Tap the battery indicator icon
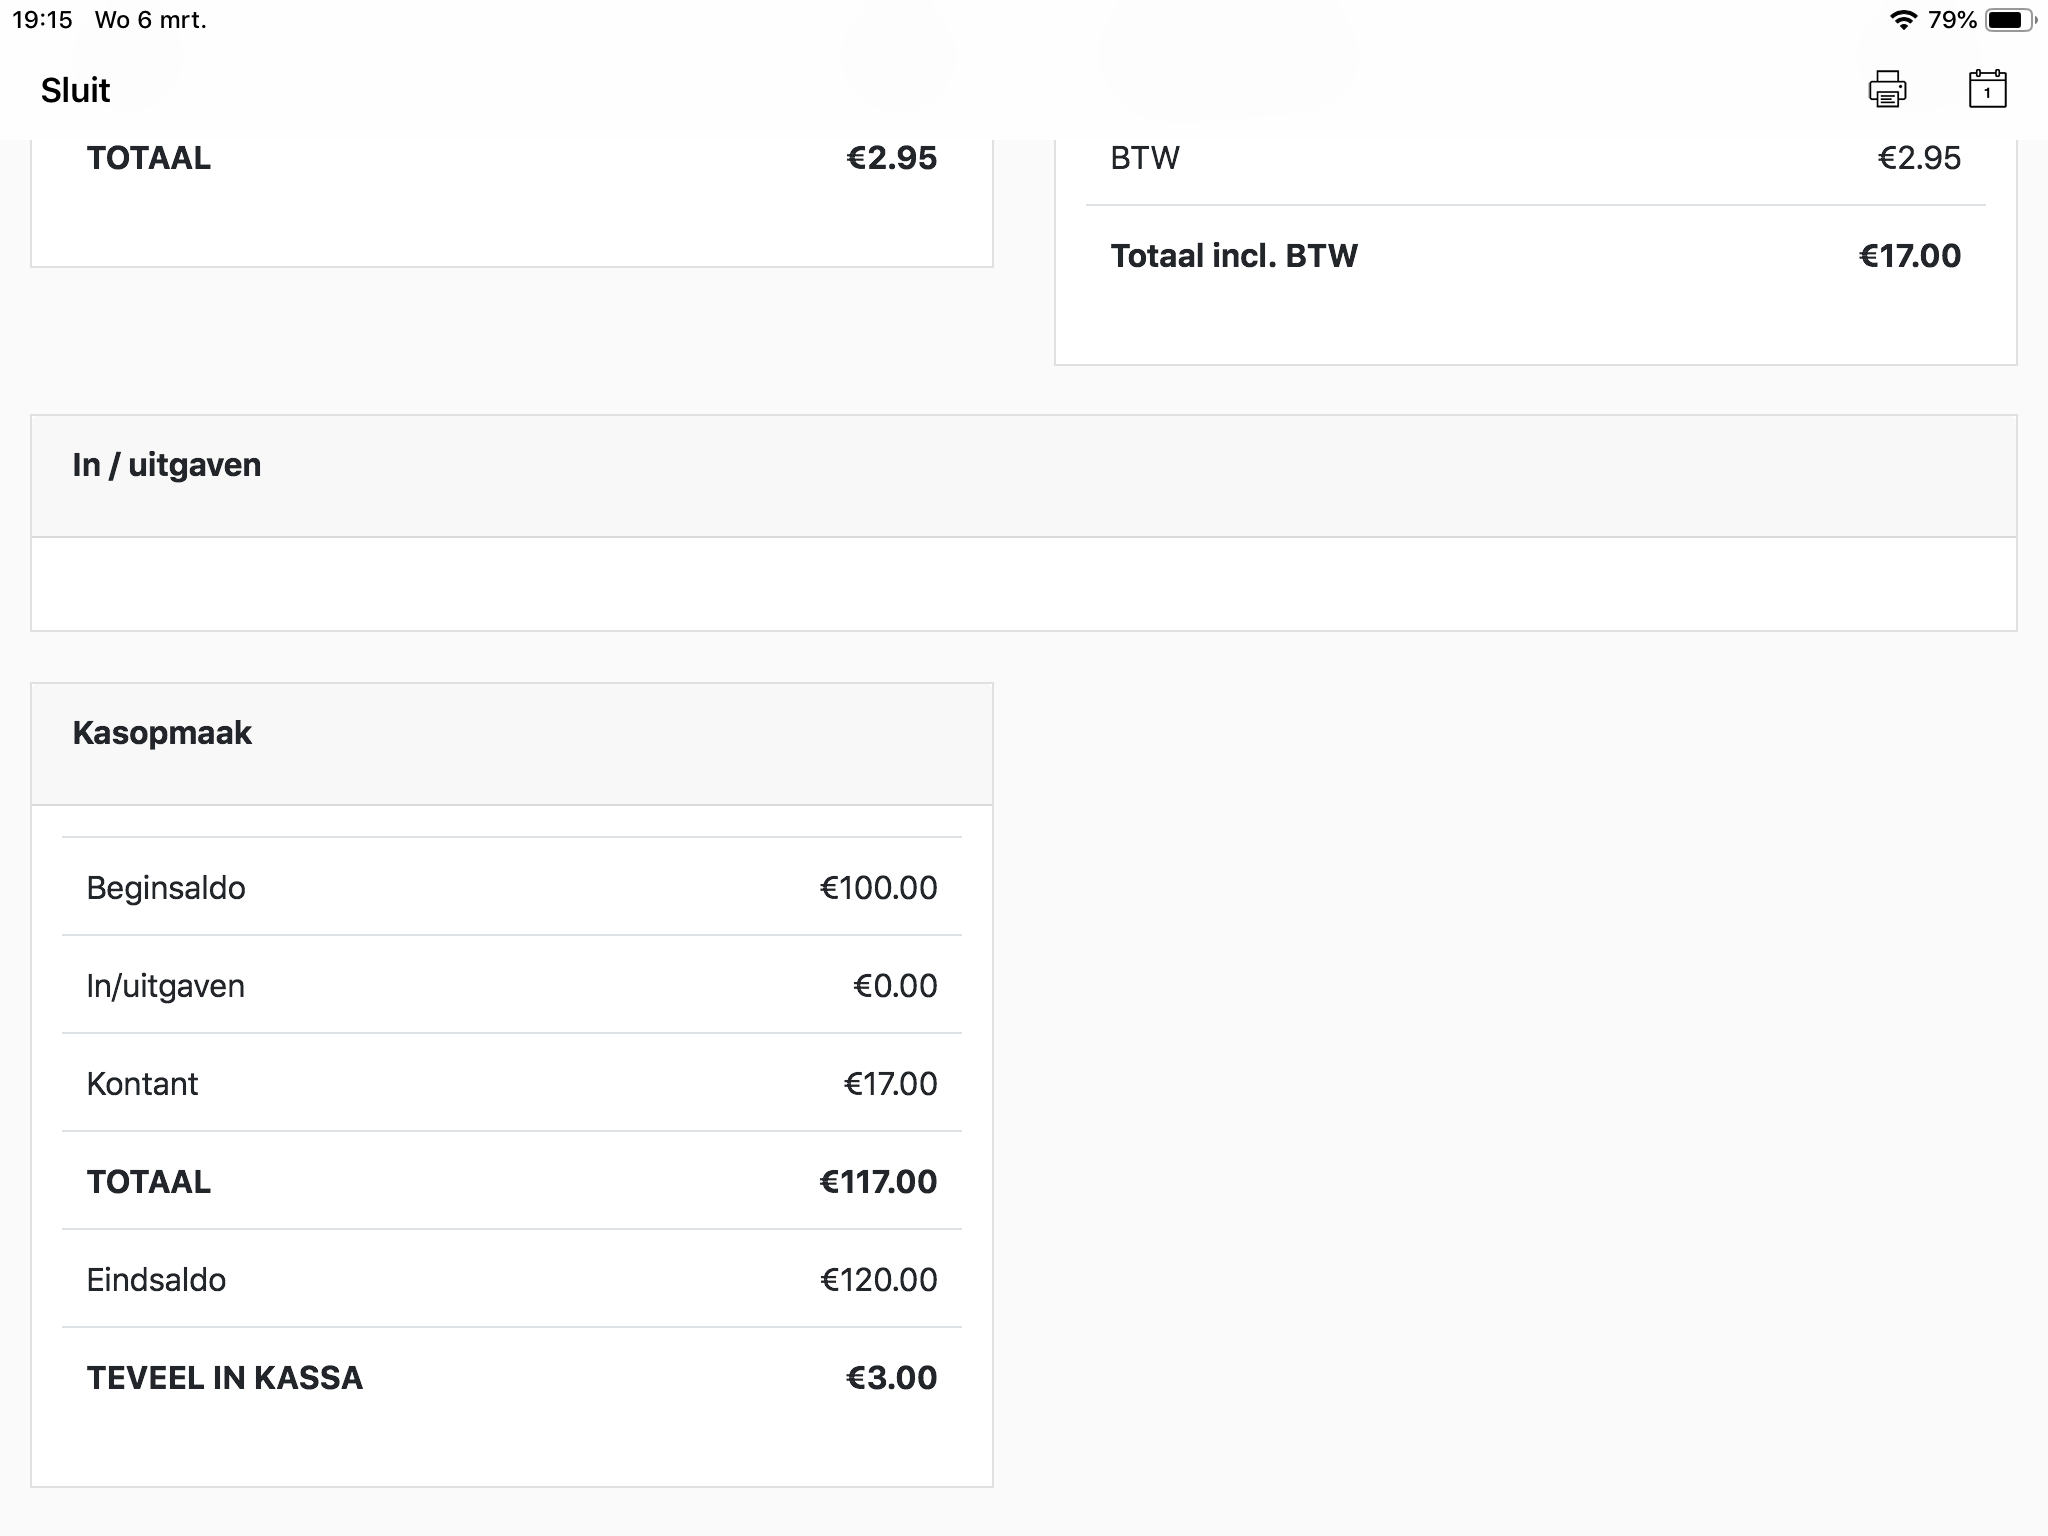The height and width of the screenshot is (1536, 2048). 2009,20
